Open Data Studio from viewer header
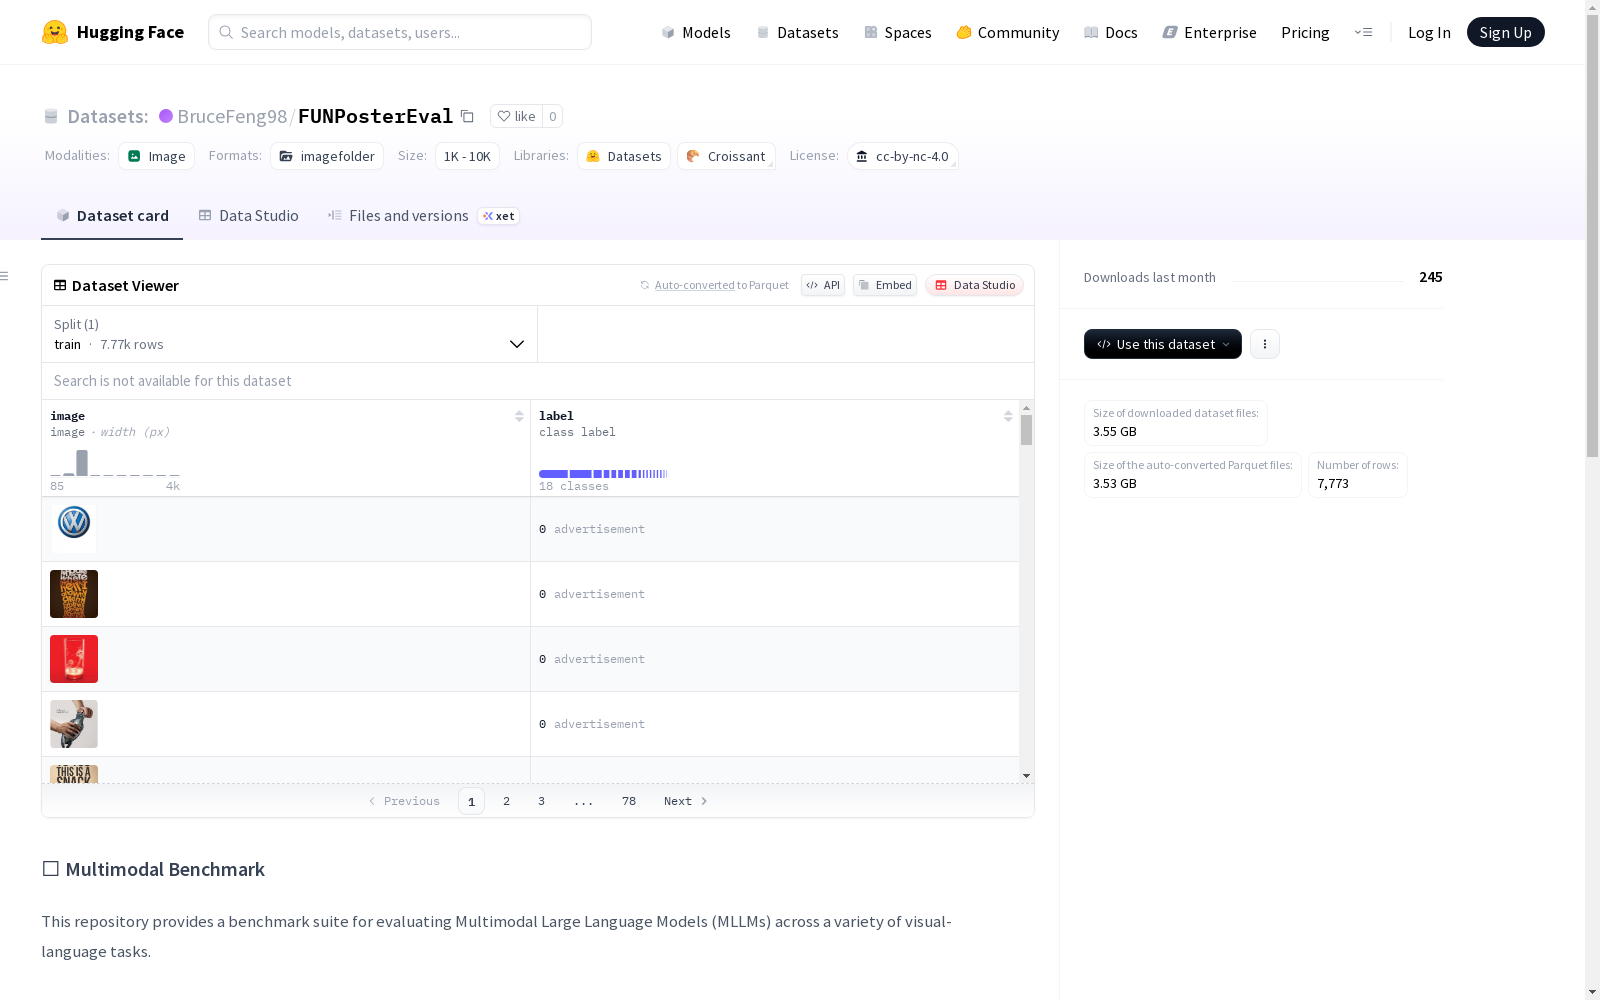Viewport: 1600px width, 1000px height. pos(975,285)
